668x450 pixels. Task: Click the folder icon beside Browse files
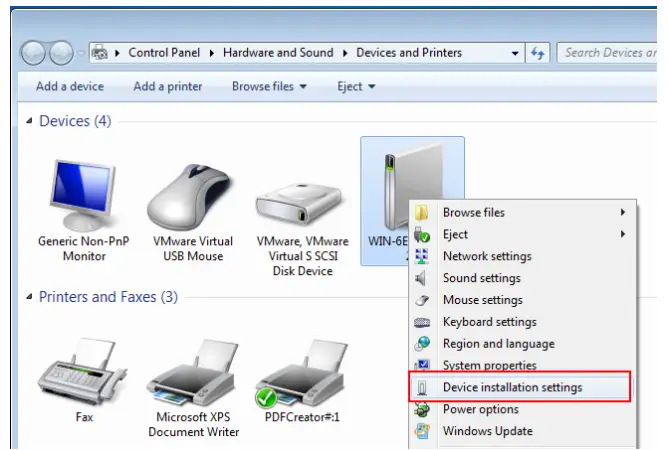[422, 212]
